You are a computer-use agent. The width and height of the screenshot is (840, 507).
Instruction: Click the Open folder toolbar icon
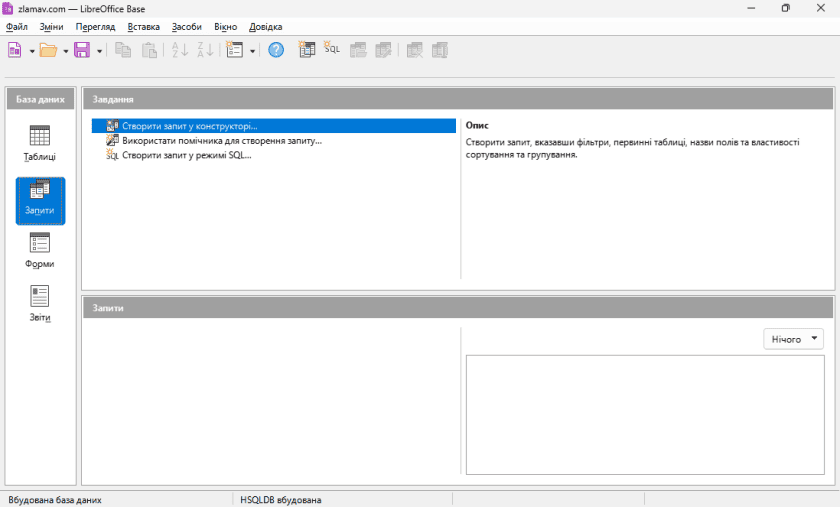coord(48,50)
